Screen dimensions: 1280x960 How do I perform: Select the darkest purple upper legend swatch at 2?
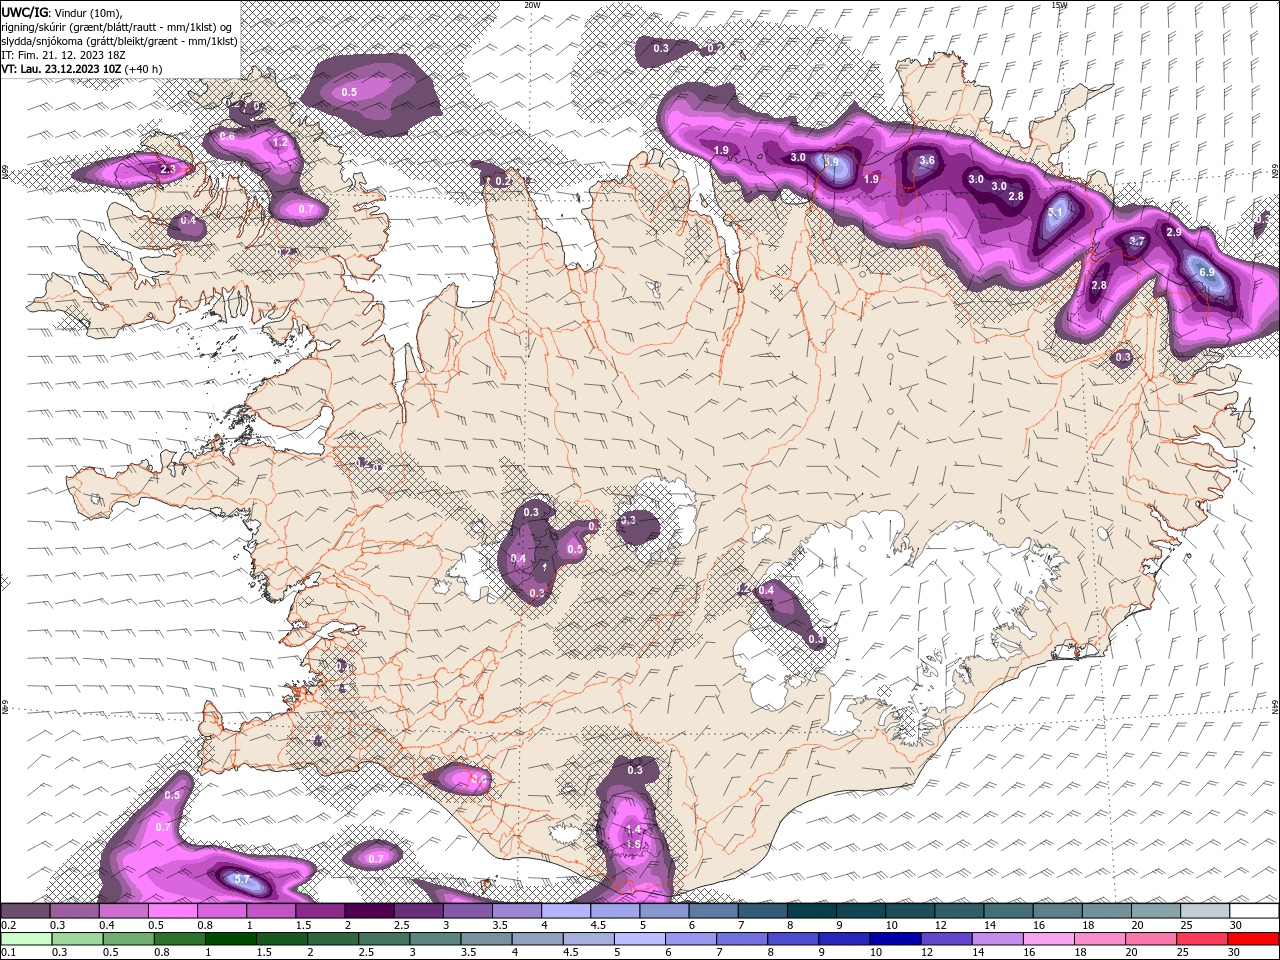368,911
